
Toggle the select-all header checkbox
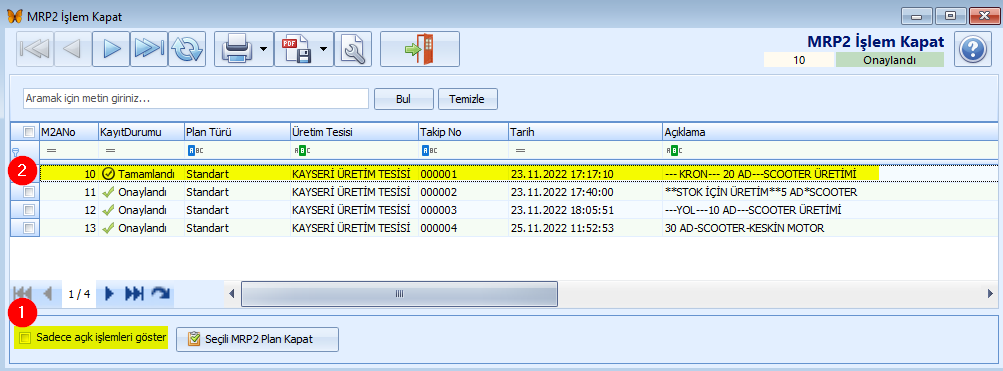tap(28, 132)
